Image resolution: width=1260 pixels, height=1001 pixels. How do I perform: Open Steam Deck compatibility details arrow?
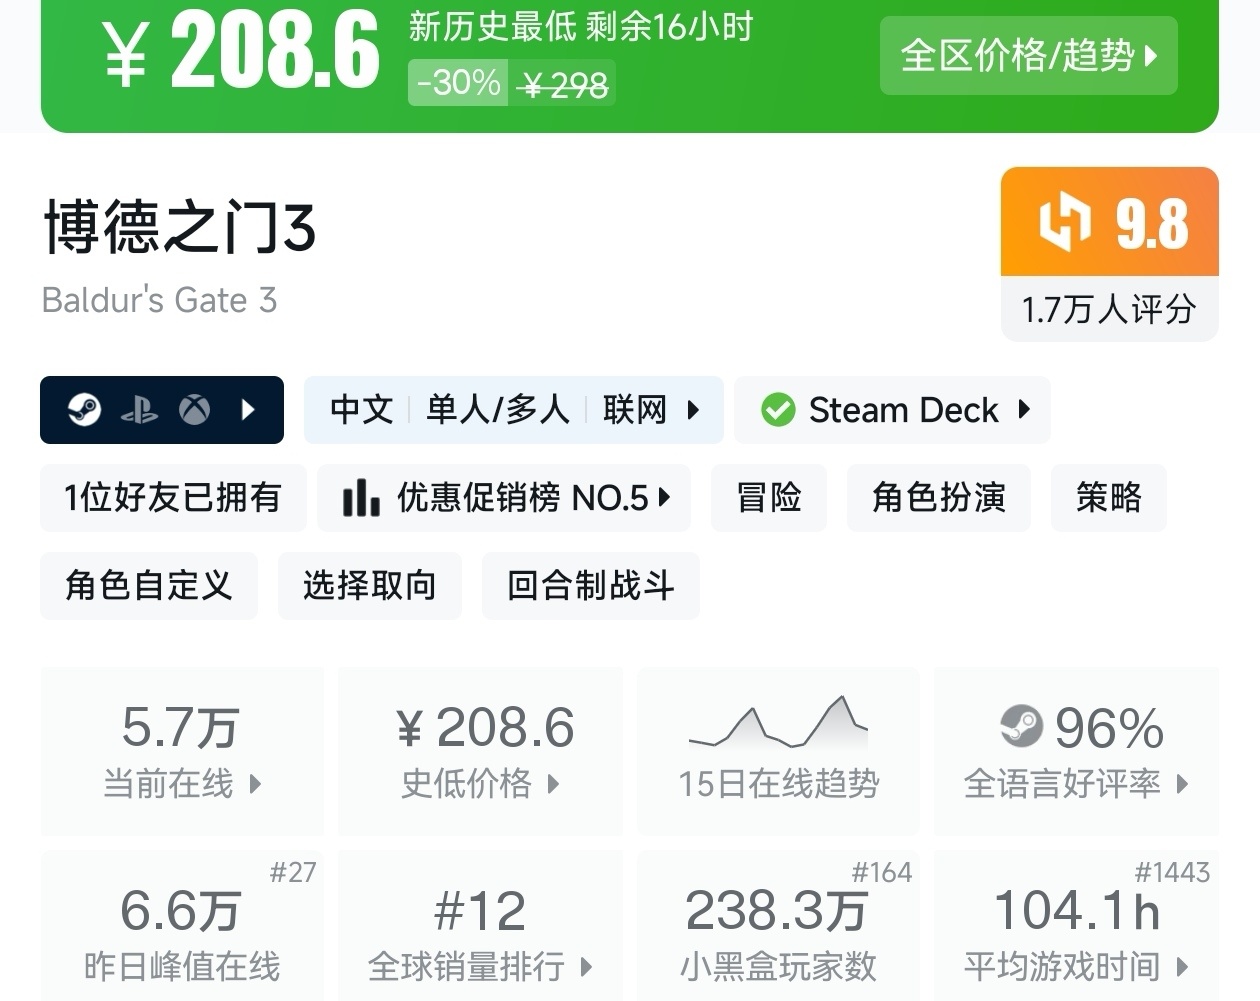coord(1024,409)
